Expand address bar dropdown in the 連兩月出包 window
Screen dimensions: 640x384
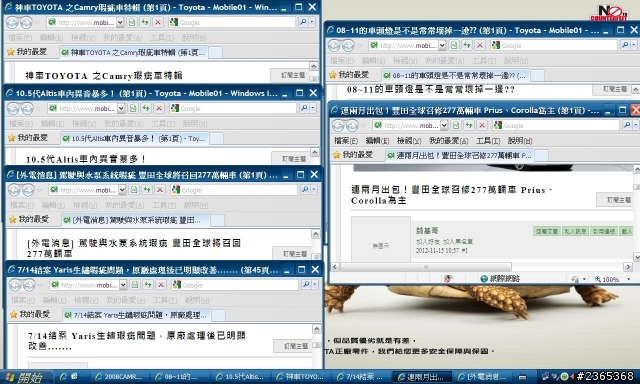(444, 125)
